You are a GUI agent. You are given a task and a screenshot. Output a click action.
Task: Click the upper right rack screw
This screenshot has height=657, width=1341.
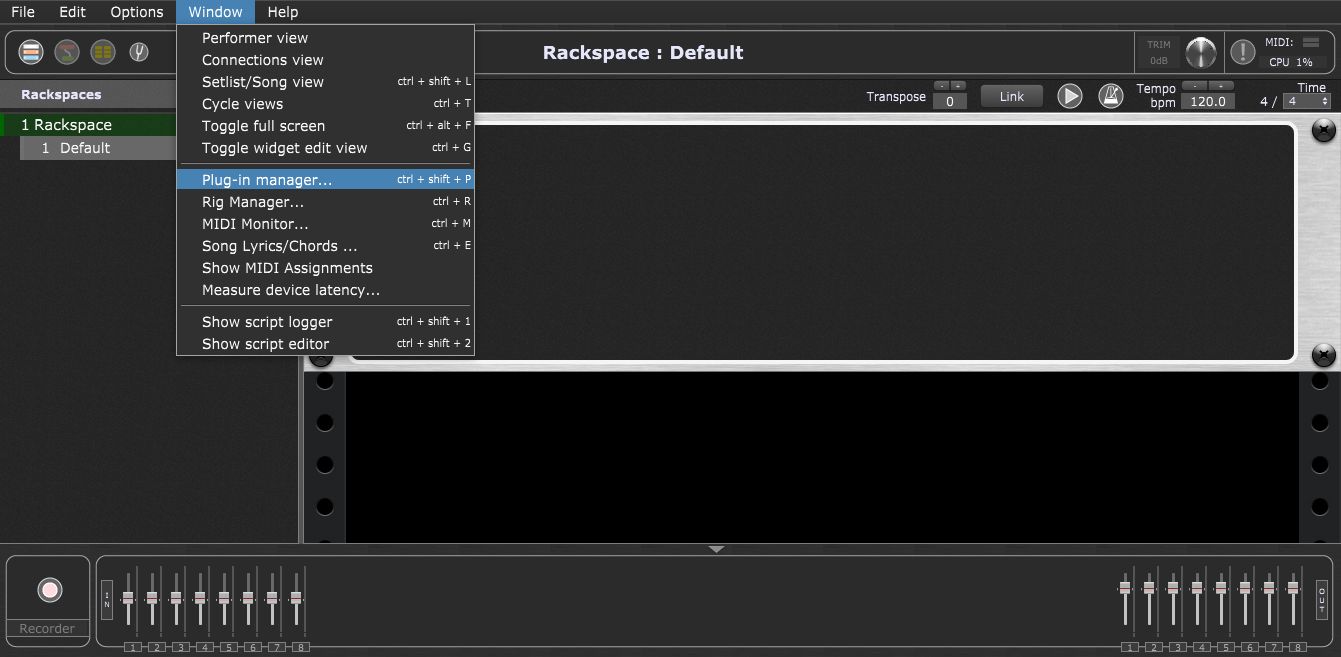click(1323, 129)
